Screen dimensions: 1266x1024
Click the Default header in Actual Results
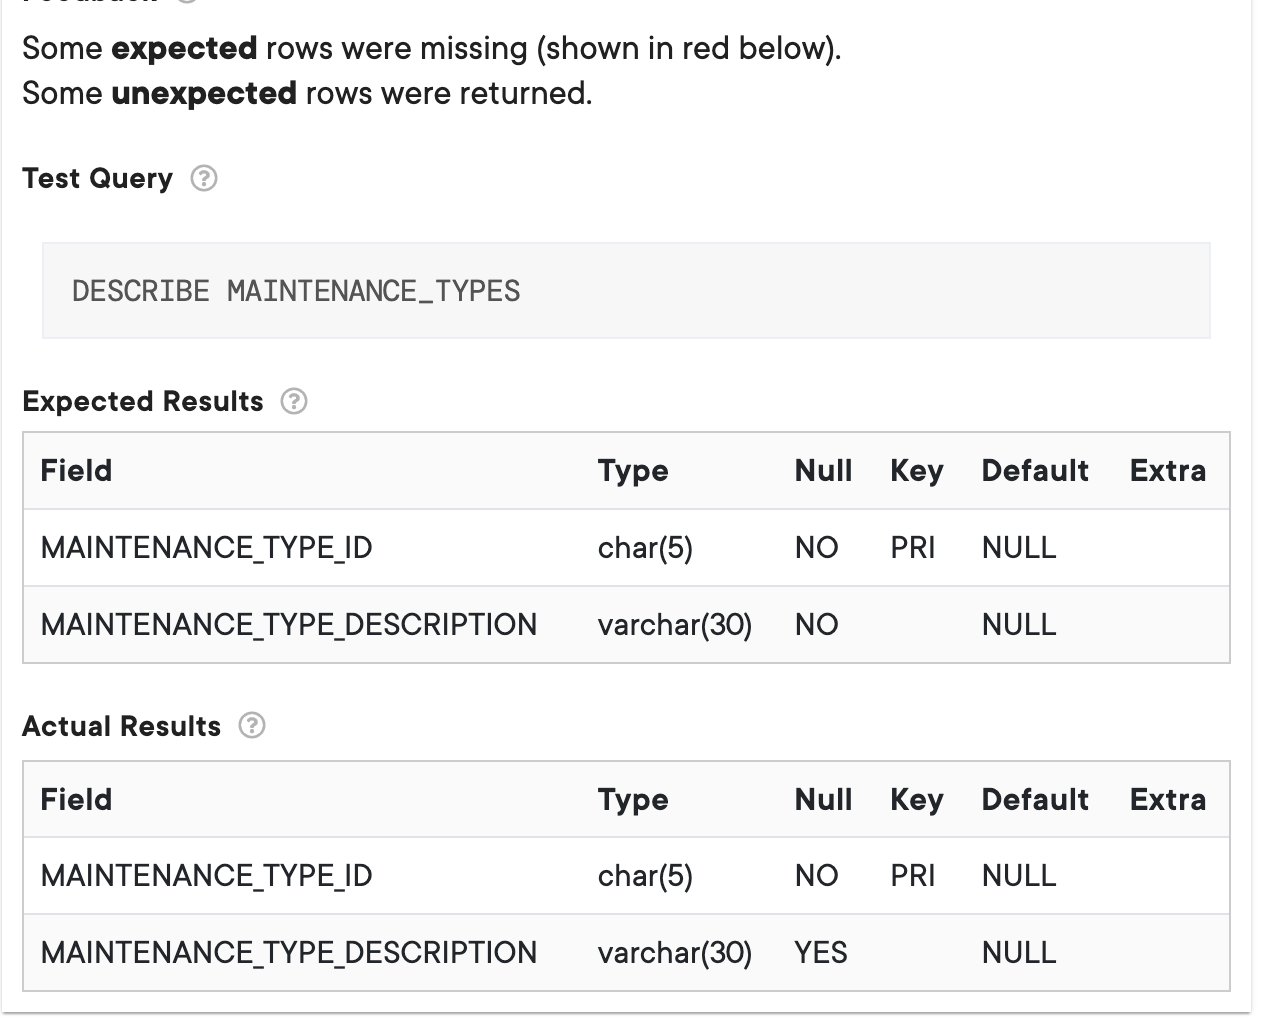1035,800
